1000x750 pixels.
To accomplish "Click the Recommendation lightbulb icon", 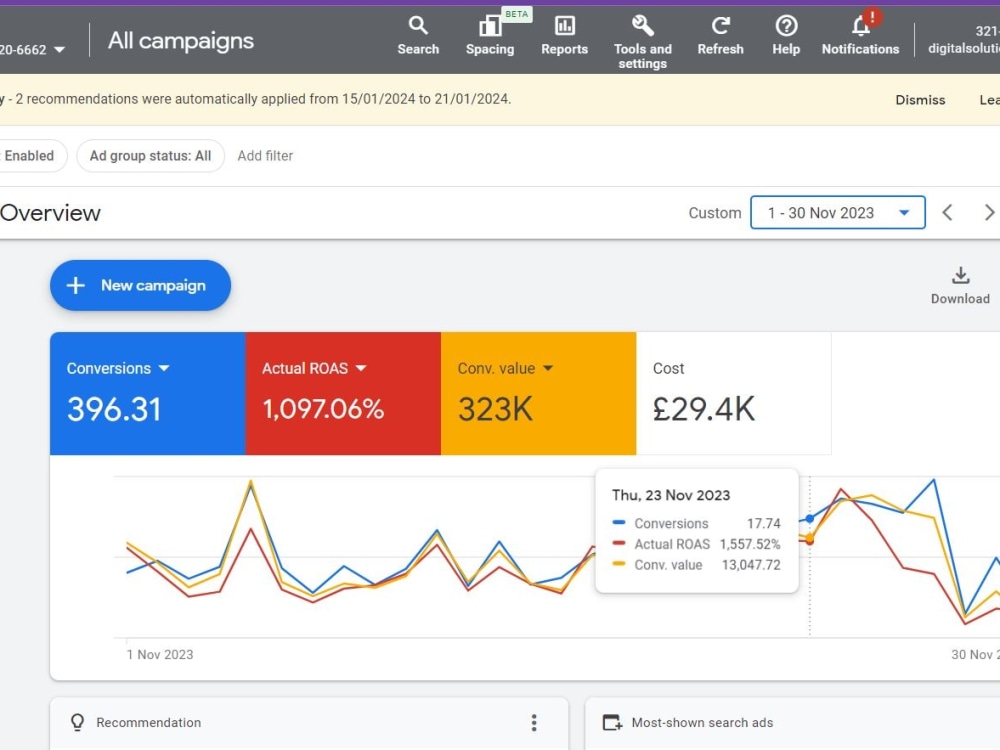I will [x=77, y=722].
